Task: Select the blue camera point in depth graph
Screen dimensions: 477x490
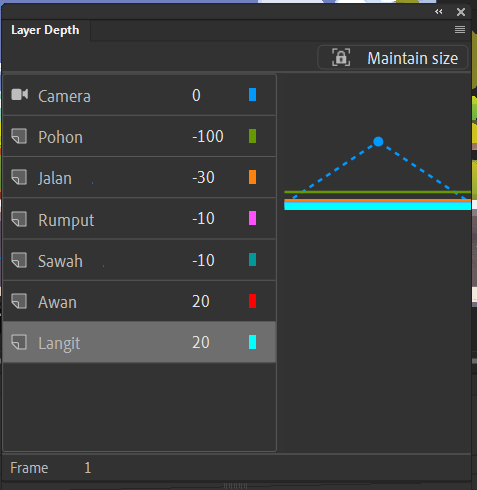Action: tap(378, 142)
